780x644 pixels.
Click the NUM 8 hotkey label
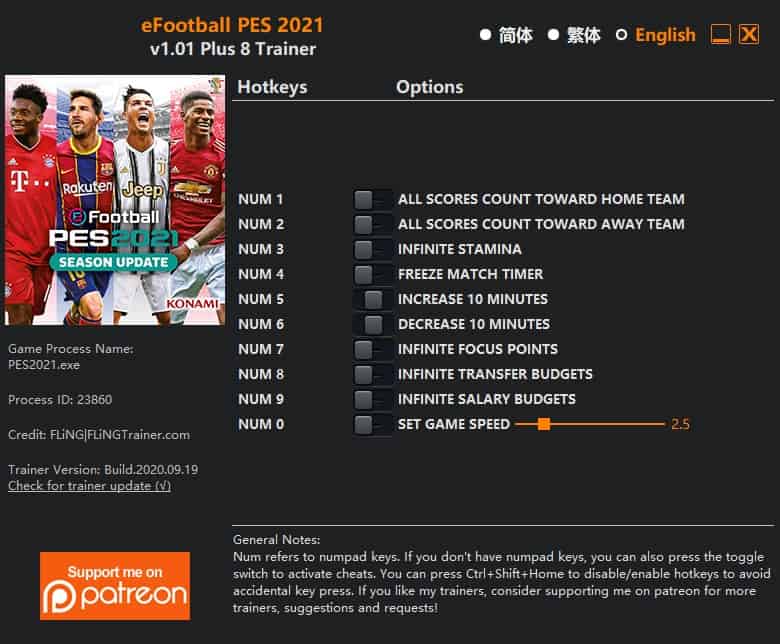pos(261,374)
